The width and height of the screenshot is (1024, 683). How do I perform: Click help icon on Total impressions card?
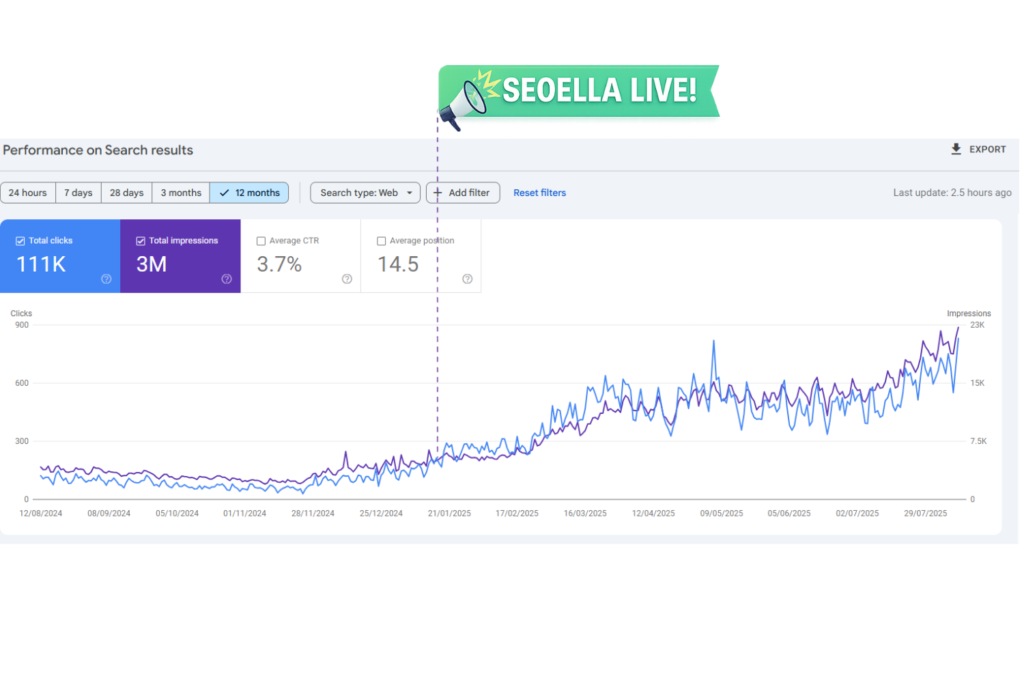(226, 279)
